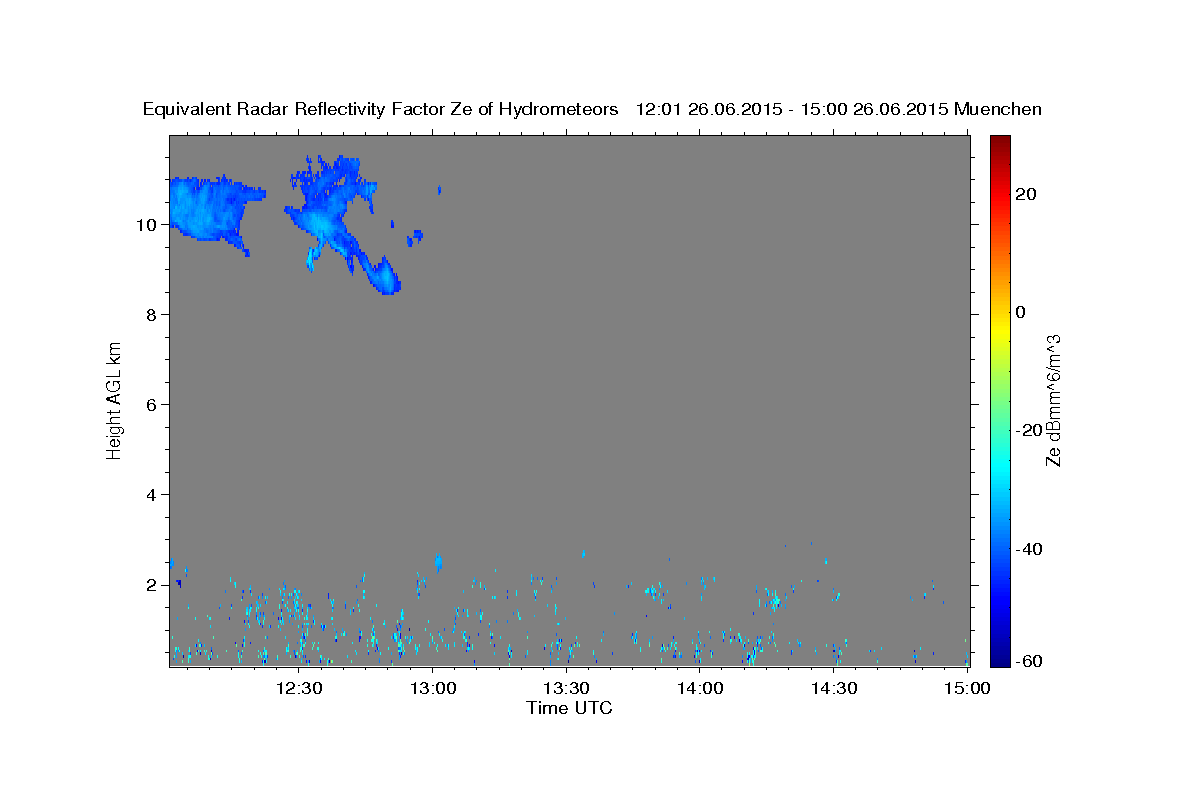Click the 14:30 time tick label
The image size is (1200, 800).
[834, 688]
